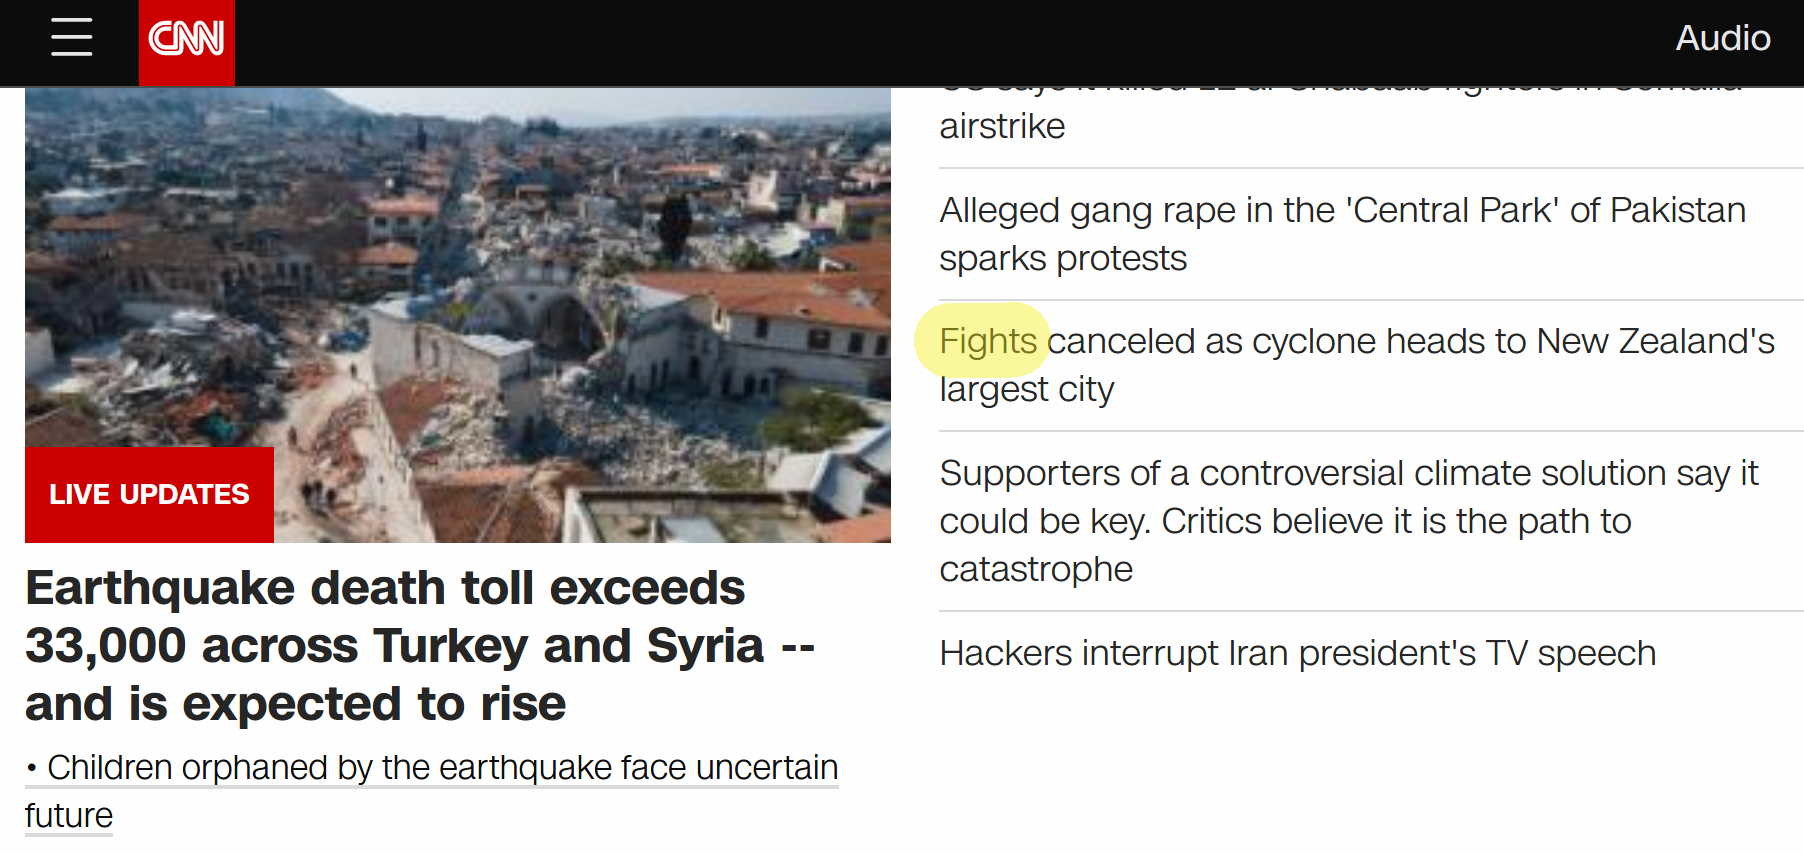This screenshot has height=854, width=1804.
Task: Open Hackers interrupt Iran president's TV speech
Action: tap(1297, 654)
